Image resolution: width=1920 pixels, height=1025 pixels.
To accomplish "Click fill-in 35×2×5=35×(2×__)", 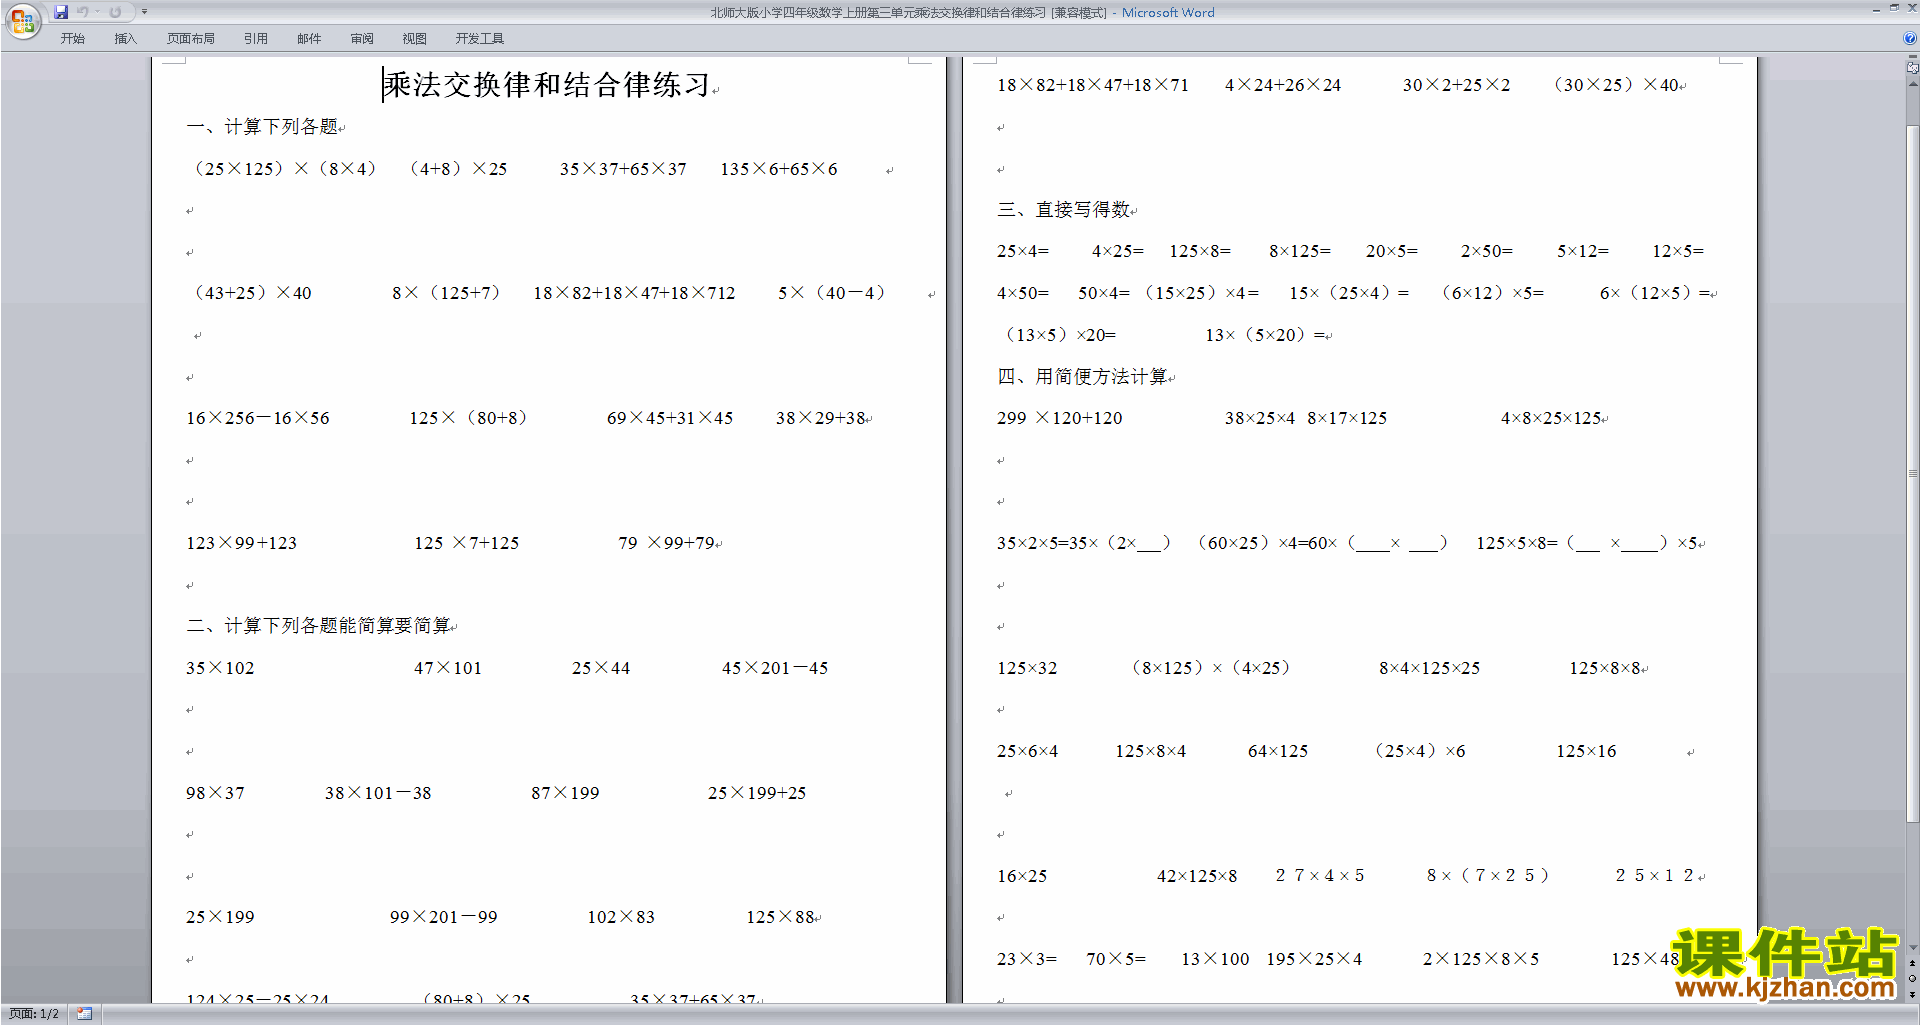I will (x=1084, y=543).
